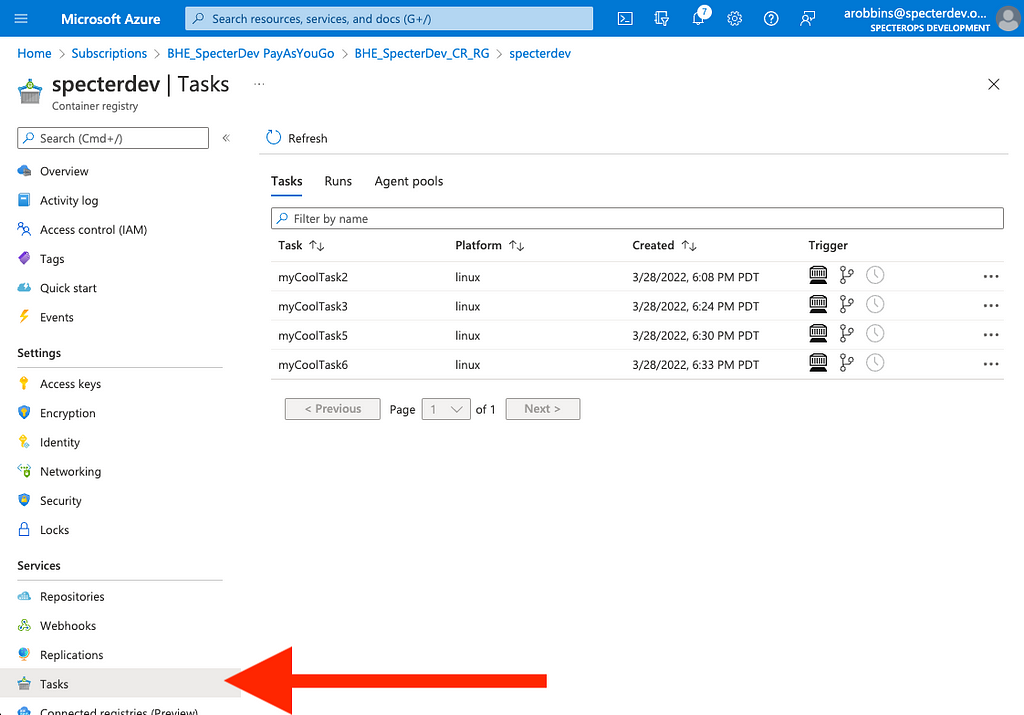Open the Azure portal hamburger menu
Image resolution: width=1024 pixels, height=715 pixels.
21,18
